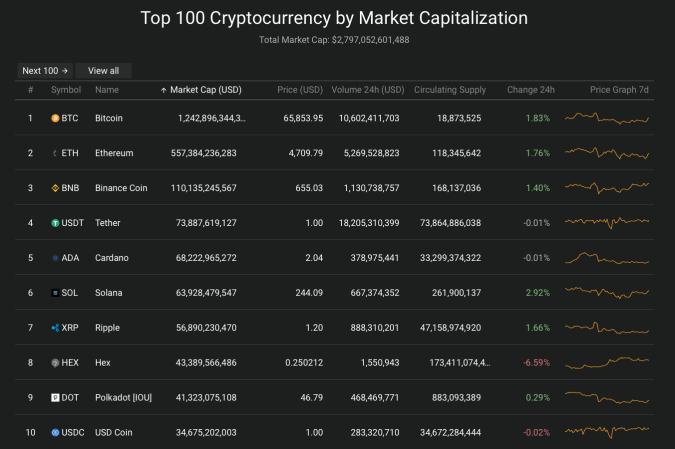Open the USD Coin name link

click(x=114, y=432)
